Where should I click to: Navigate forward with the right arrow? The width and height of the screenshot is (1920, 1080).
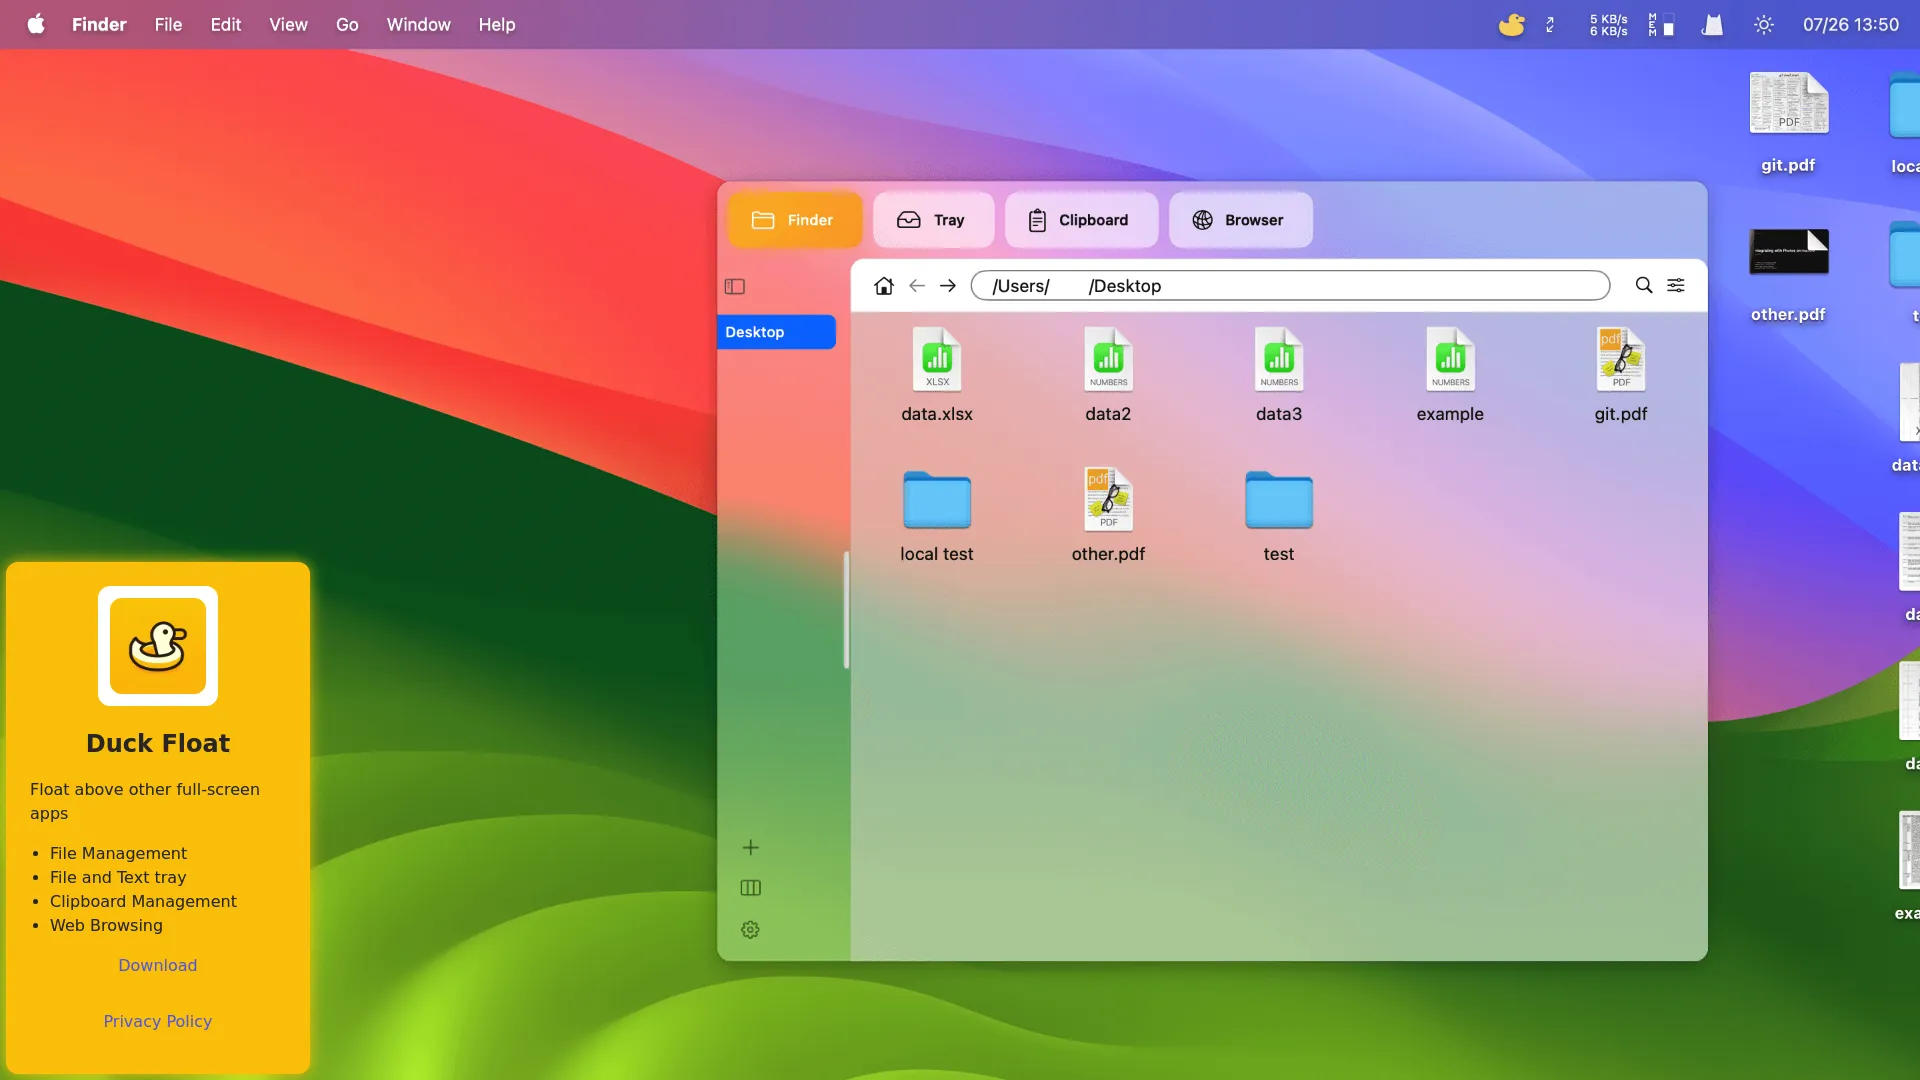coord(948,286)
